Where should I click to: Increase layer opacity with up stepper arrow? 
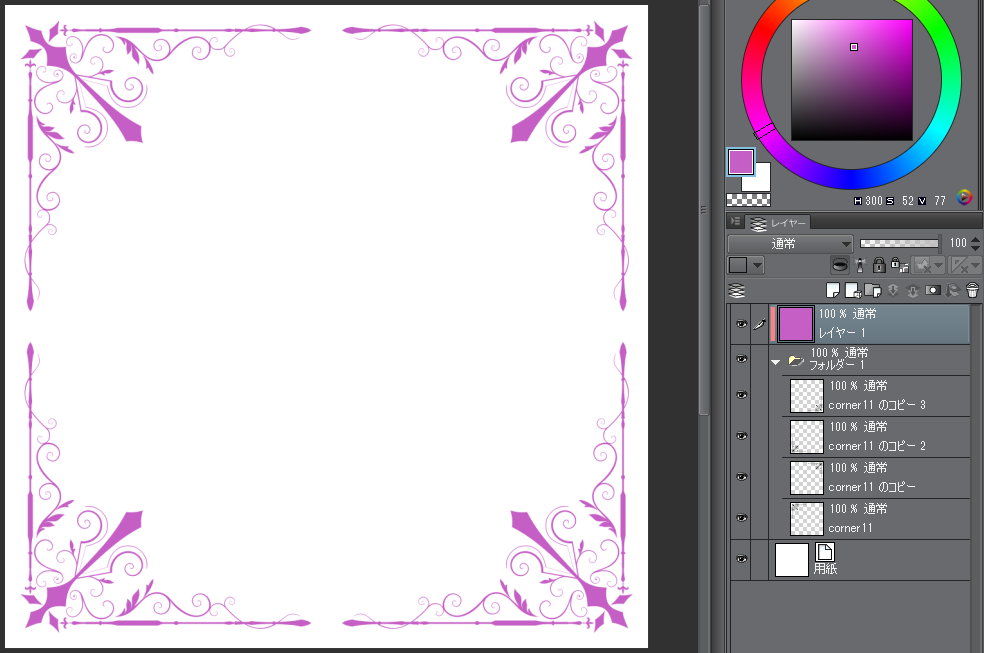[975, 239]
